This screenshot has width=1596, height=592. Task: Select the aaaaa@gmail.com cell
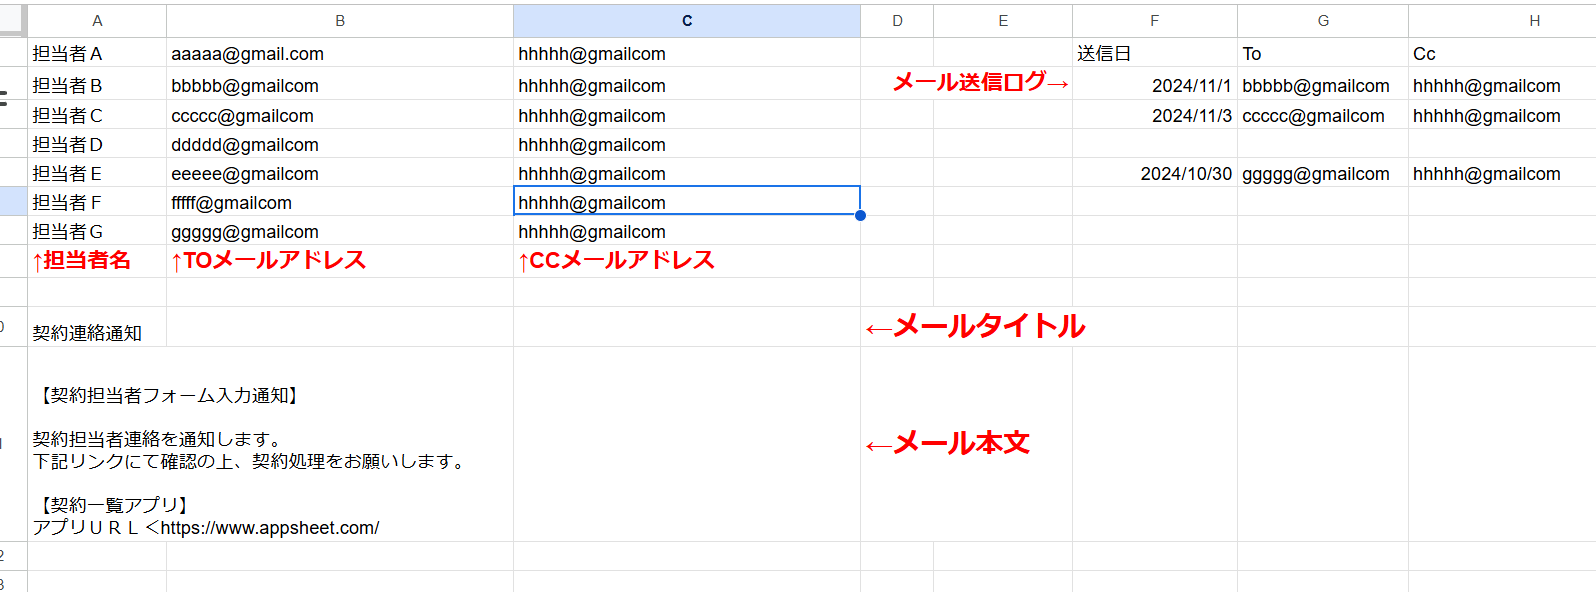340,53
